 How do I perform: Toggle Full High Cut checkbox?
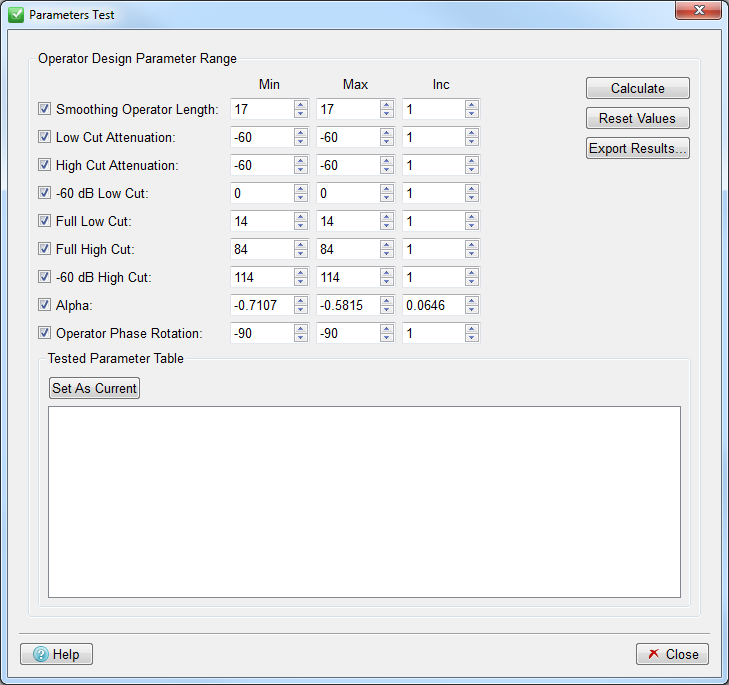click(44, 249)
